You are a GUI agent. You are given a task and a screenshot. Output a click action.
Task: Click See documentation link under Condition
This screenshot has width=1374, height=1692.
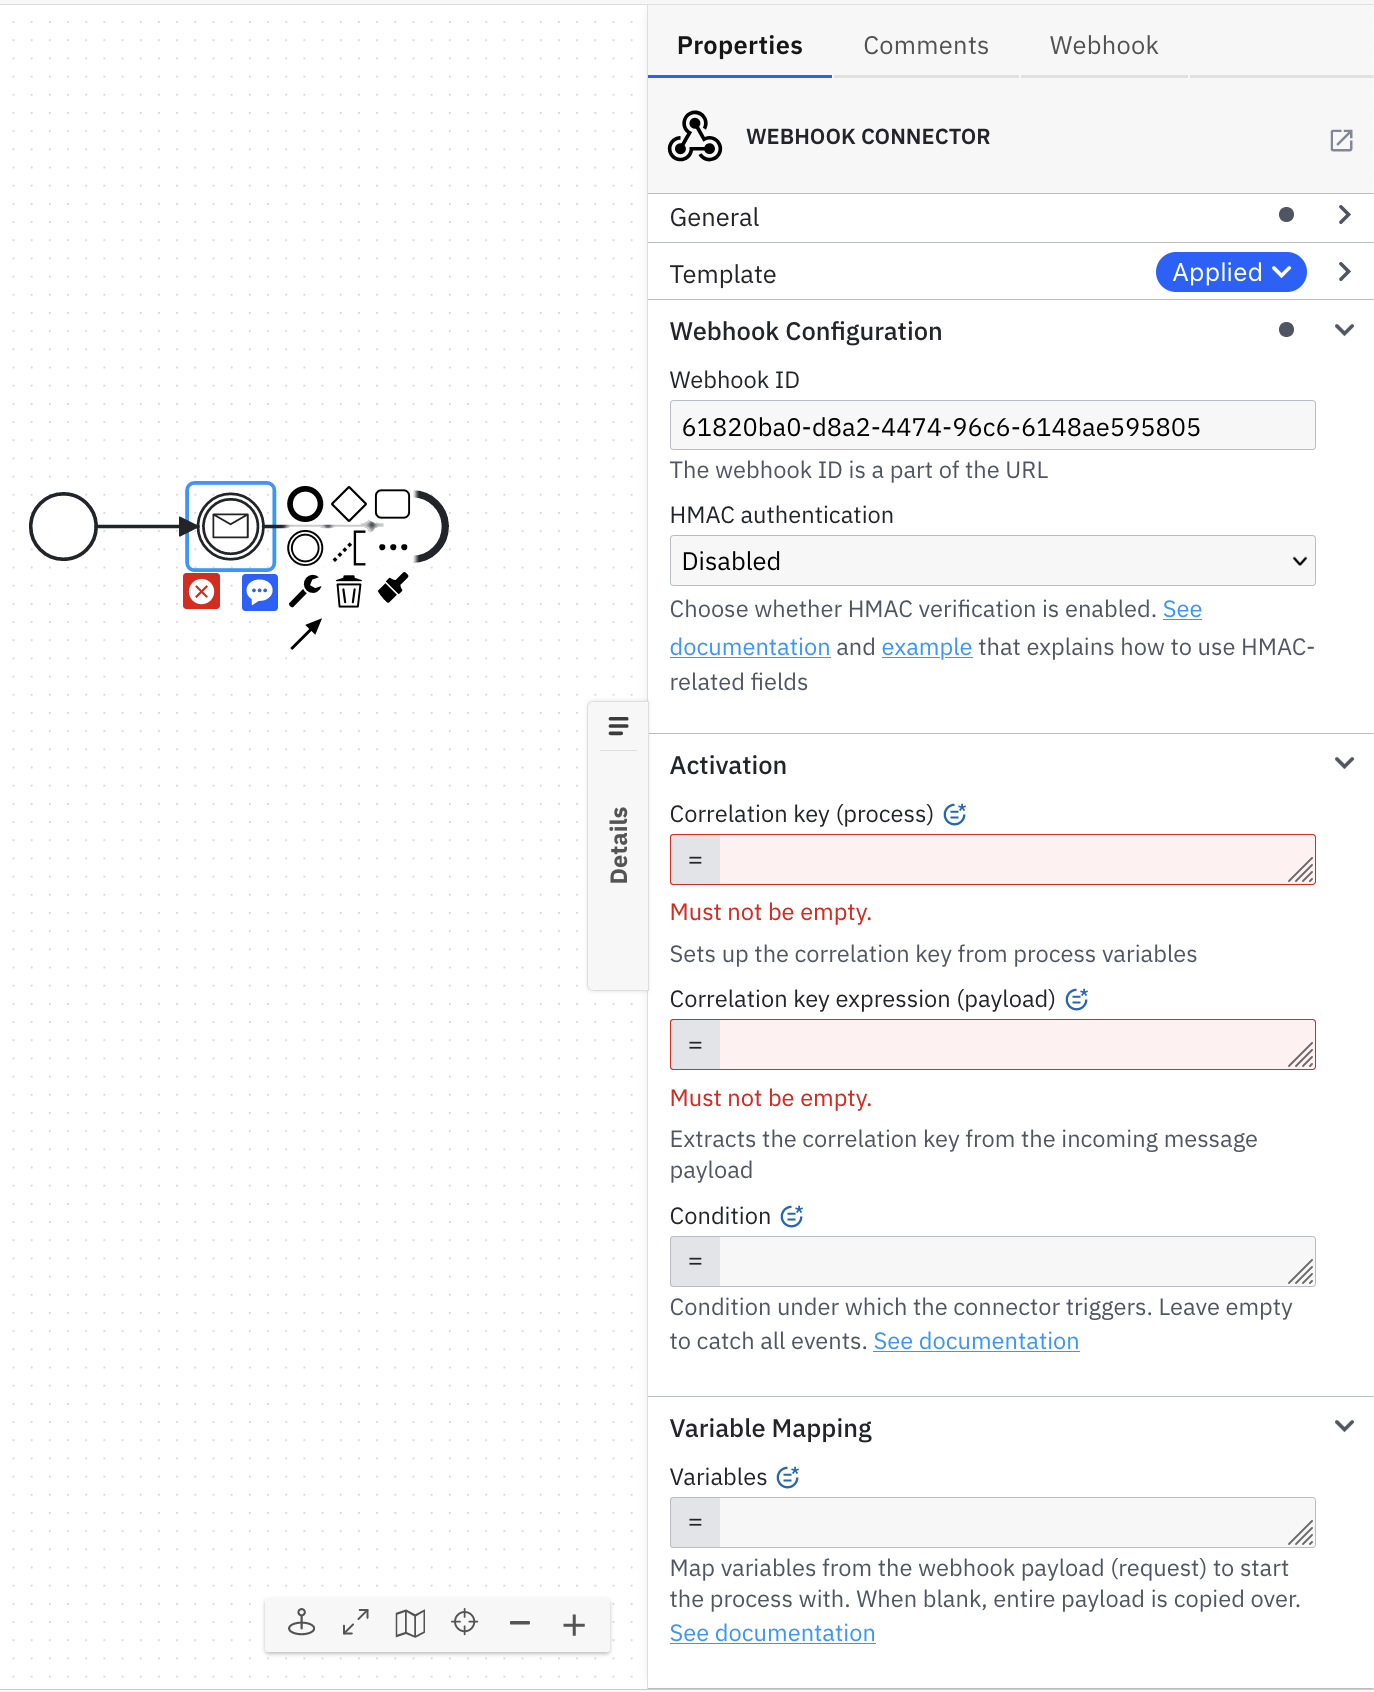tap(976, 1340)
